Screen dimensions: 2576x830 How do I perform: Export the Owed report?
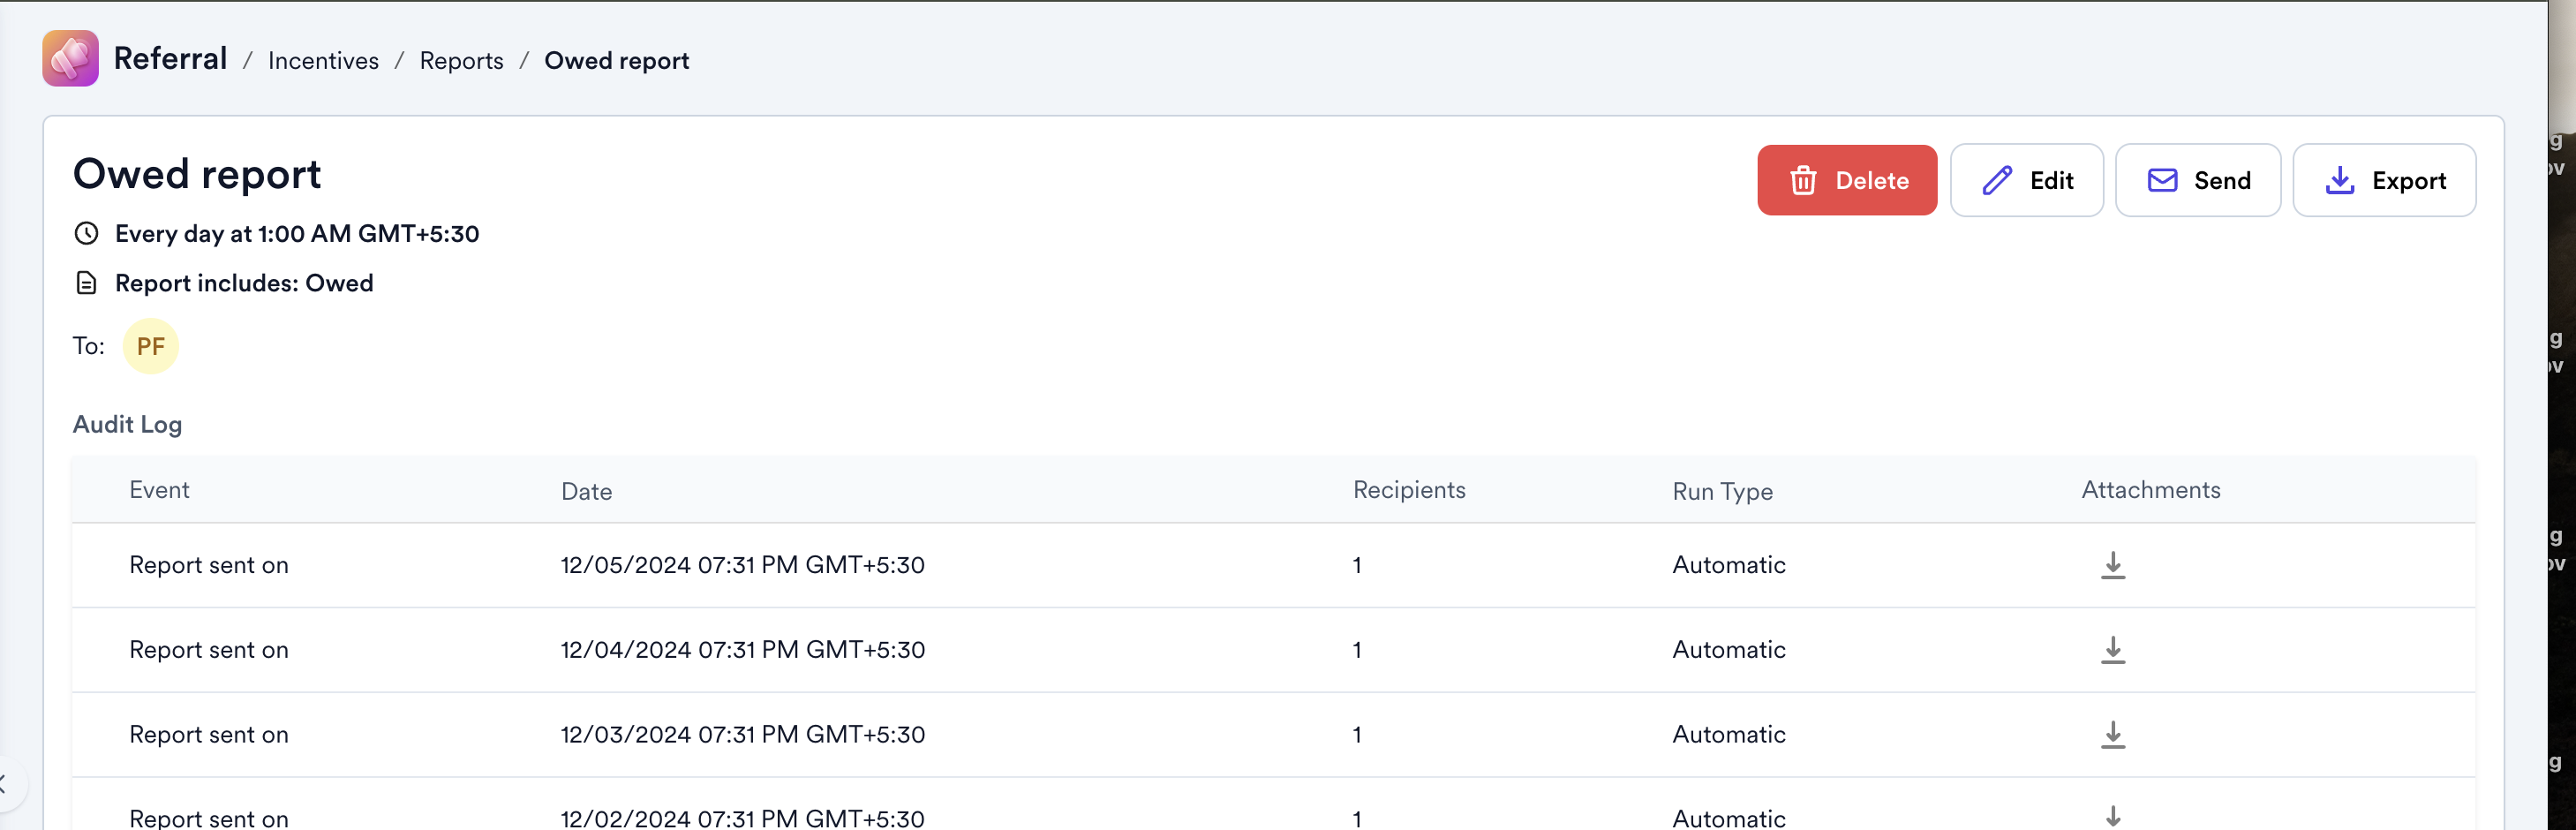[x=2383, y=180]
